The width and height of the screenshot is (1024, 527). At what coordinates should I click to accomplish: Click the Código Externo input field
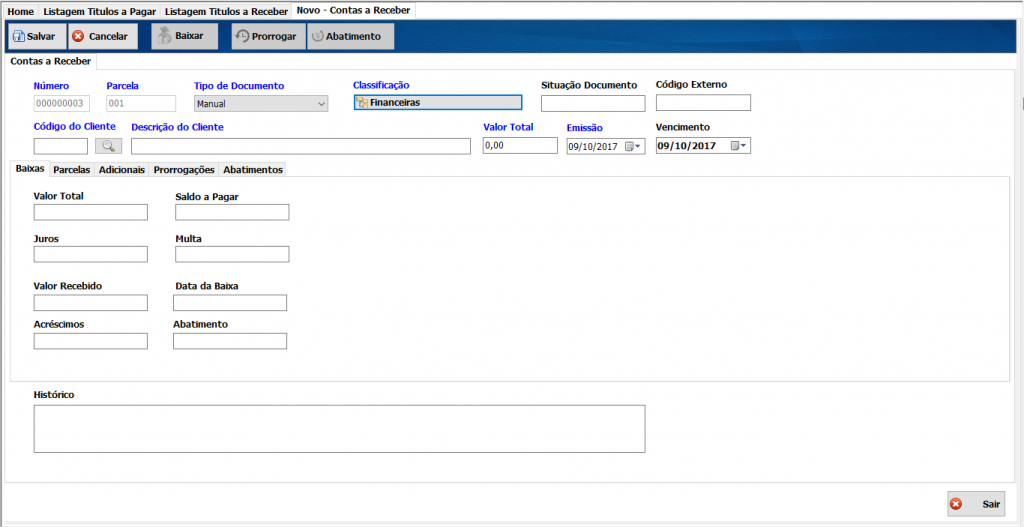[x=702, y=103]
